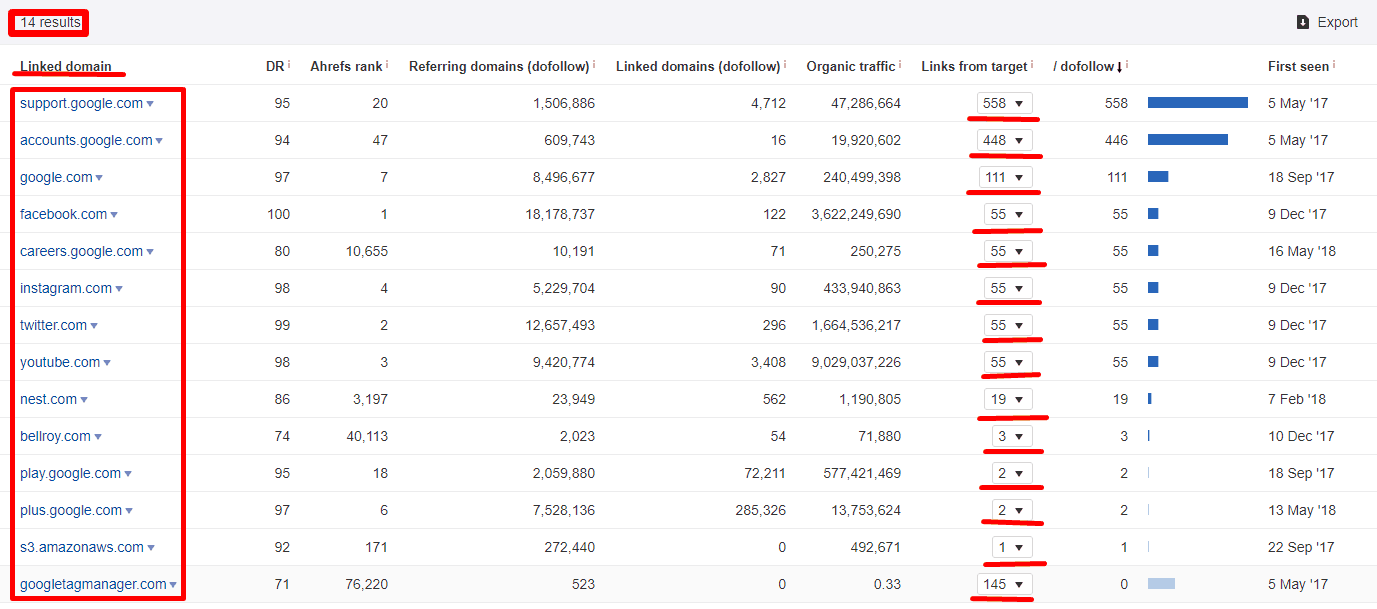Viewport: 1377px width, 609px height.
Task: Click the dofollow bar for support.google.com
Action: (x=1198, y=103)
